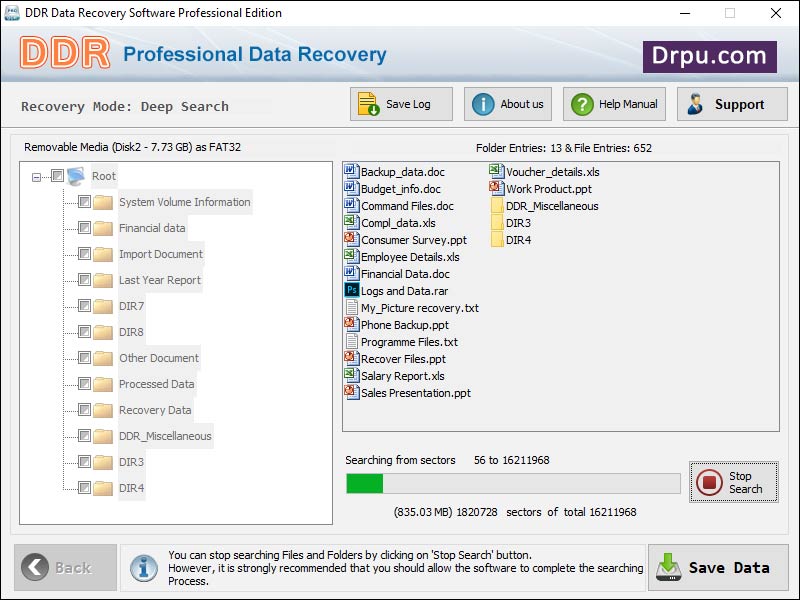This screenshot has width=800, height=600.
Task: Tick the DIR8 folder checkbox
Action: tap(84, 332)
